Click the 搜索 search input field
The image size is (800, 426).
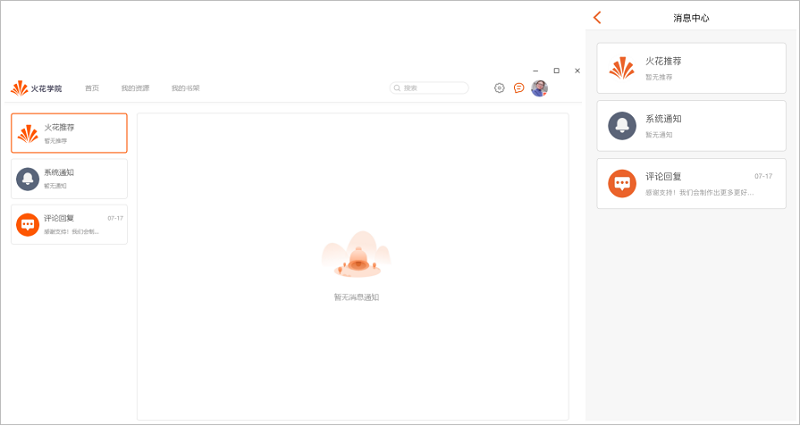tap(434, 88)
